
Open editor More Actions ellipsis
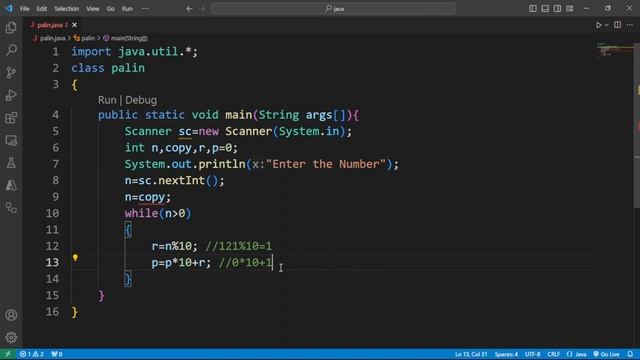[x=630, y=25]
